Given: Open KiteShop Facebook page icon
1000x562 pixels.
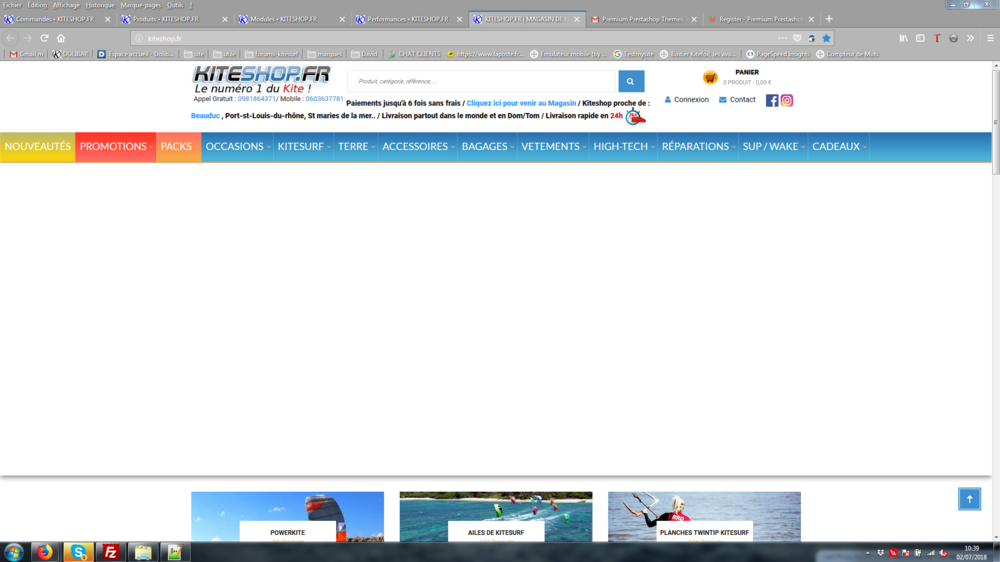Looking at the screenshot, I should coord(772,100).
